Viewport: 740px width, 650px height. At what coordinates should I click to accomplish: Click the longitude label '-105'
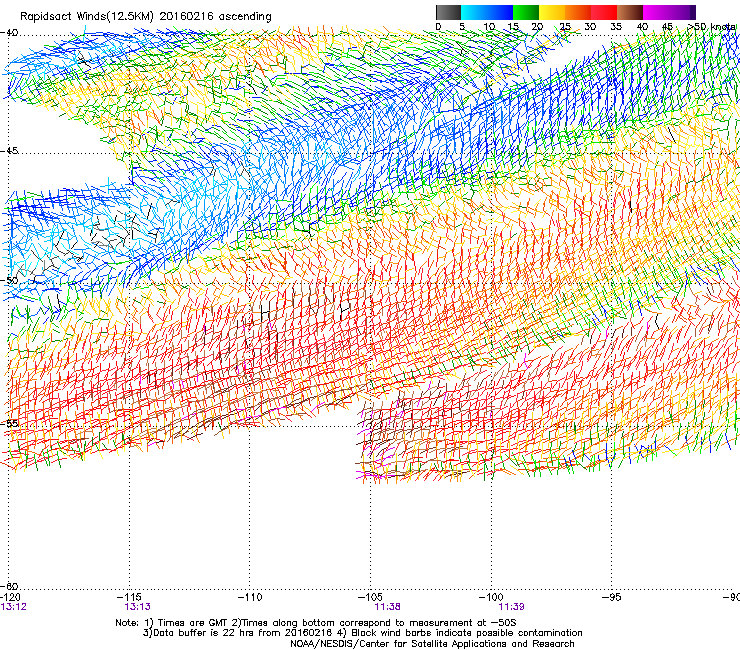370,598
